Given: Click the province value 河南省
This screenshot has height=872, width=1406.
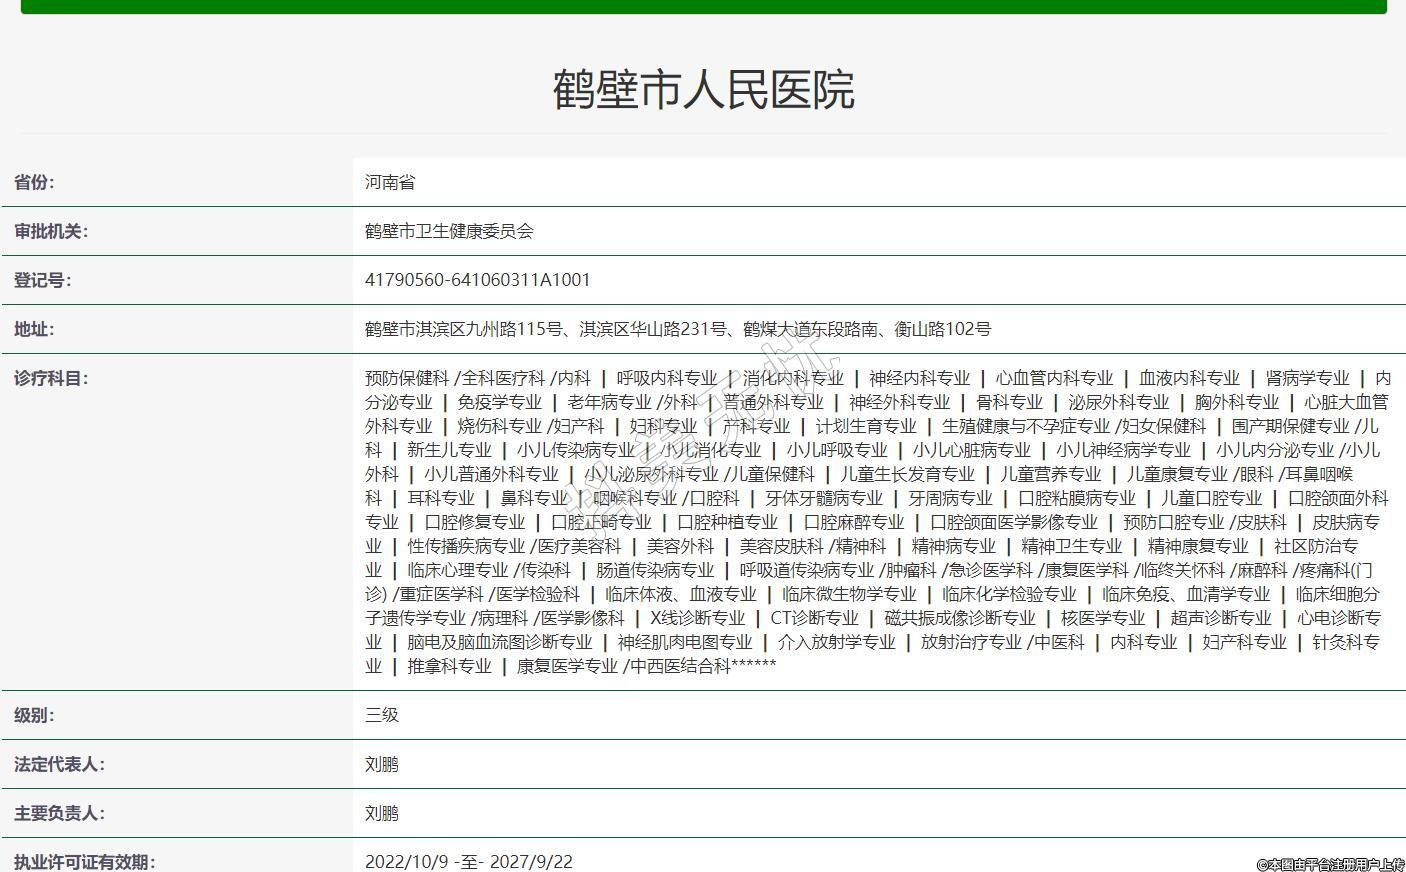Looking at the screenshot, I should point(389,182).
